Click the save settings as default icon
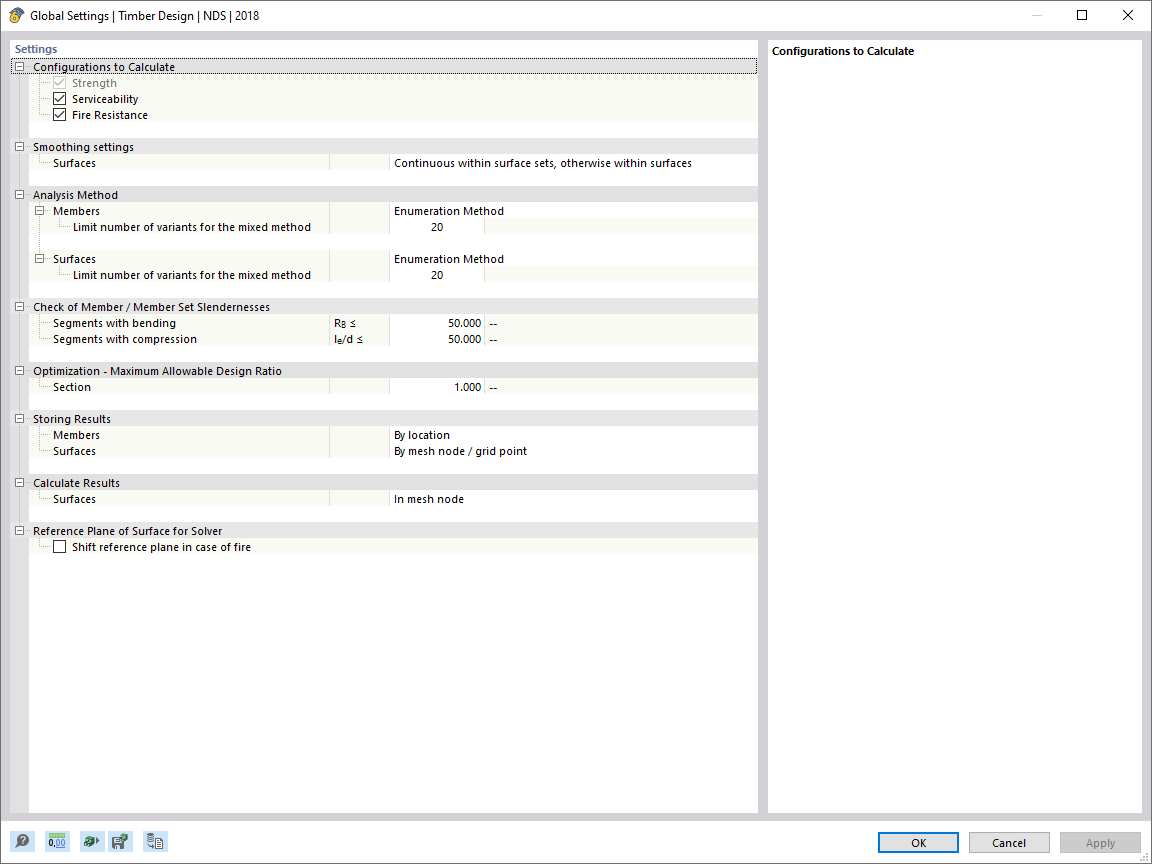The height and width of the screenshot is (864, 1152). [x=120, y=841]
